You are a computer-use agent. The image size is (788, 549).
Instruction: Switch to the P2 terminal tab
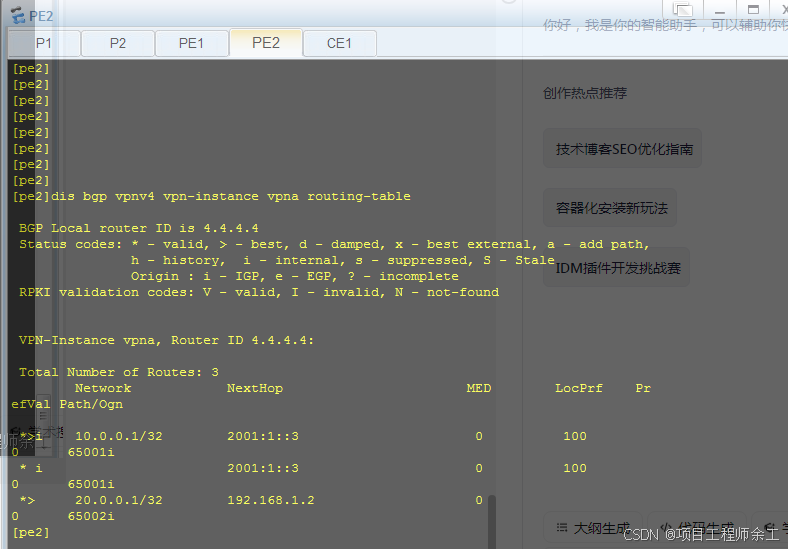pos(118,43)
